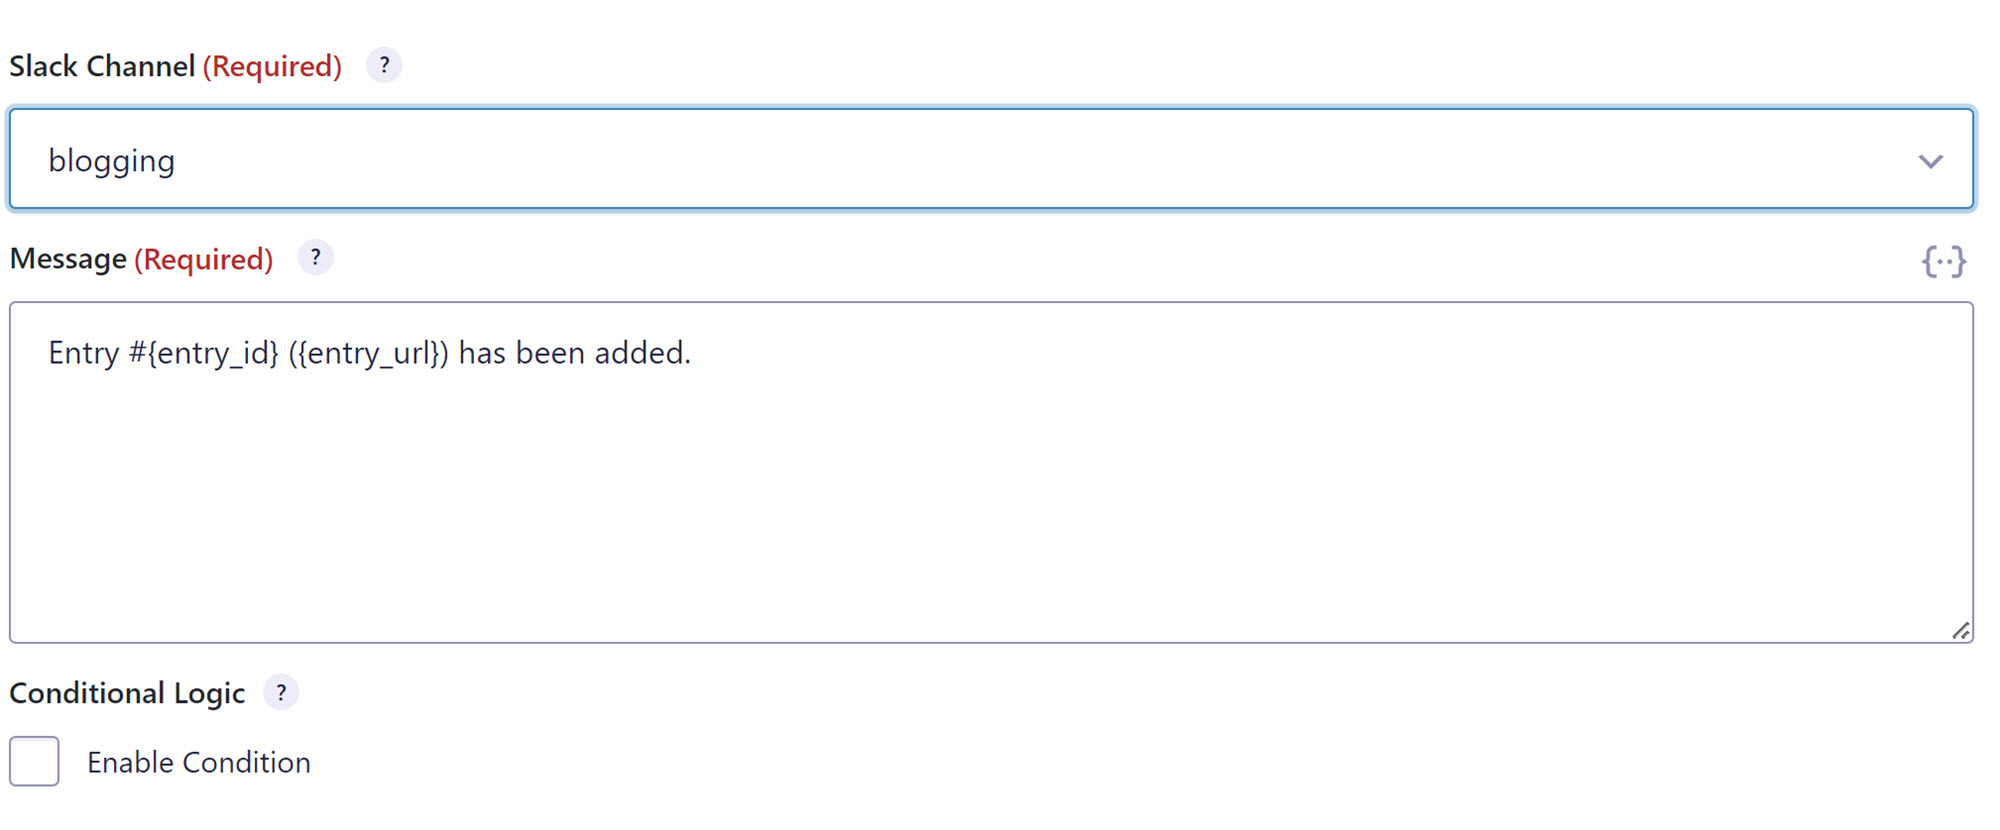Open the Message field help tooltip icon
The image size is (2000, 830).
click(315, 258)
